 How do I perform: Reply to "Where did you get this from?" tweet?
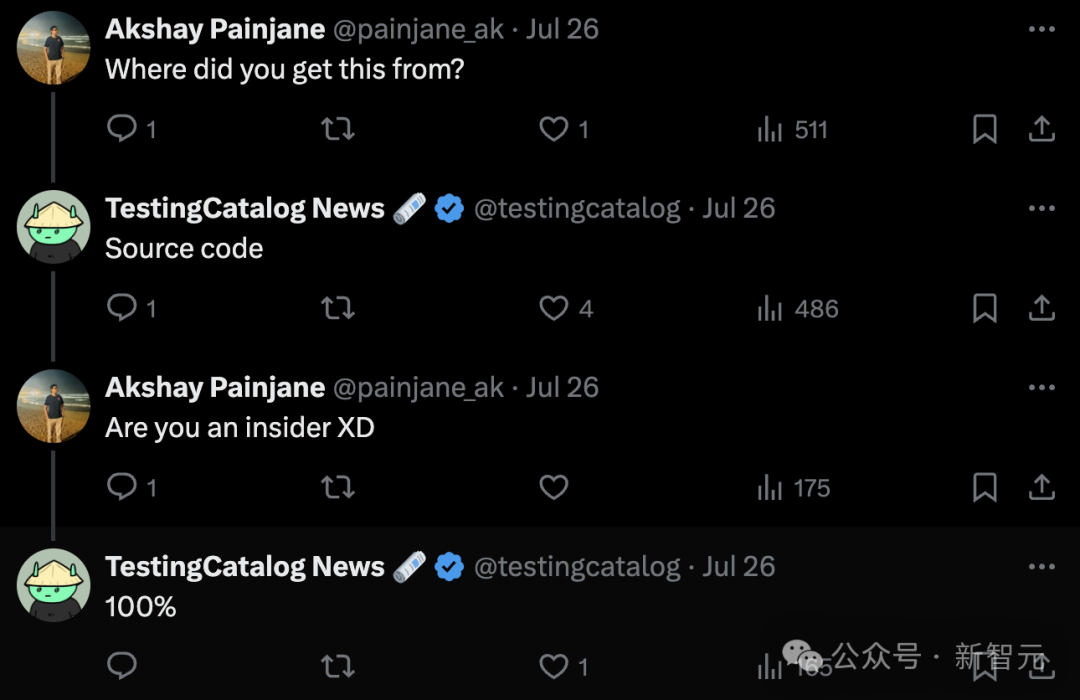pos(122,129)
